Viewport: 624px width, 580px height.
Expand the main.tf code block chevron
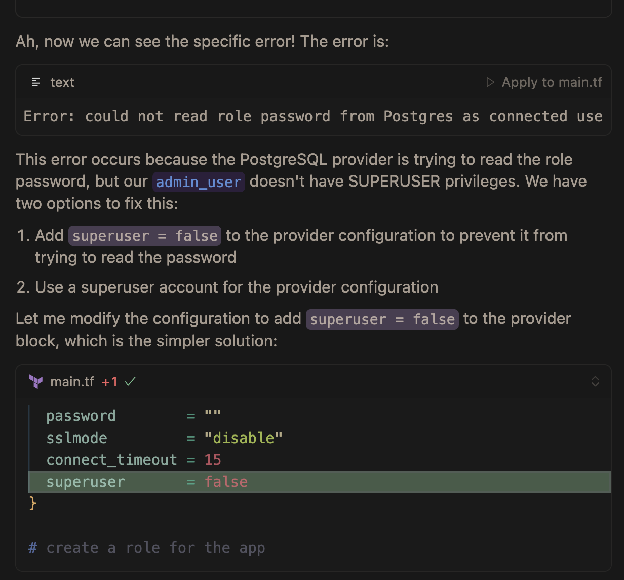point(596,381)
